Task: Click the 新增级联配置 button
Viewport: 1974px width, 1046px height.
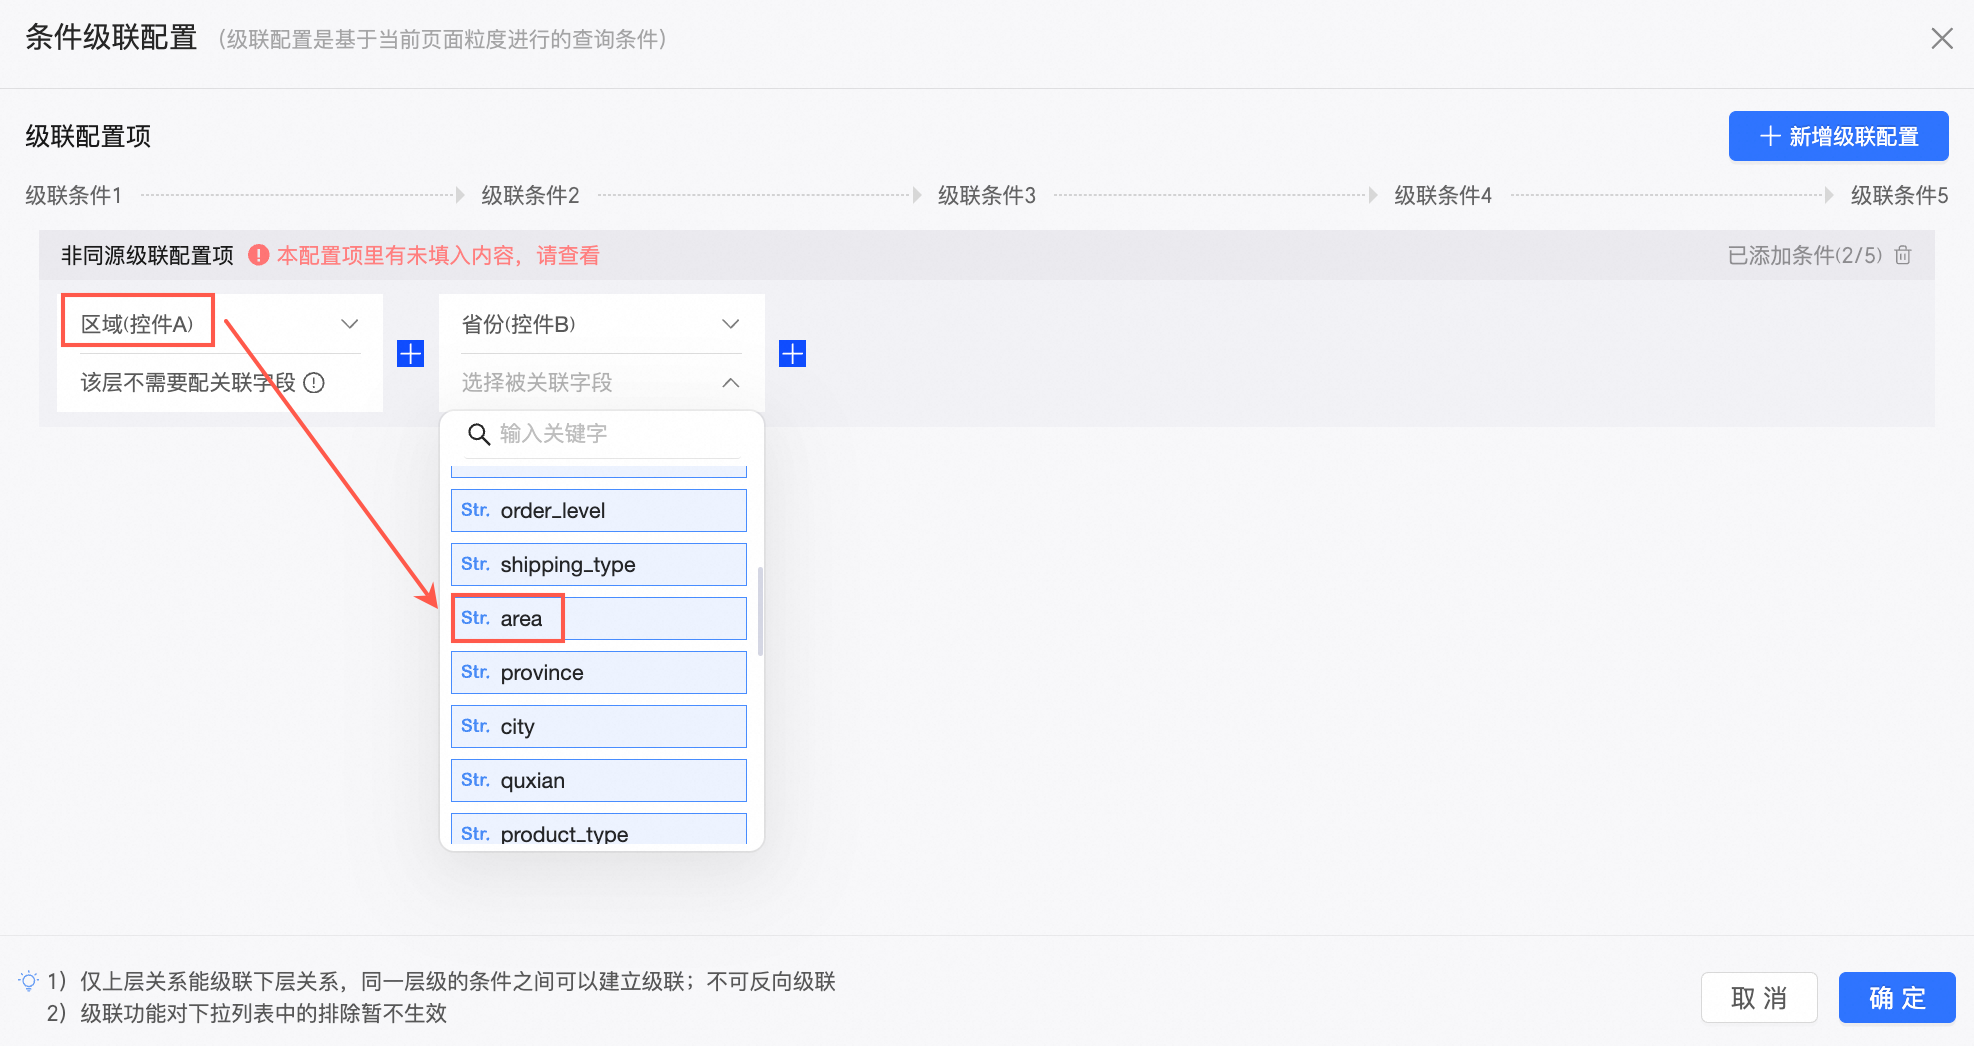Action: [1838, 136]
